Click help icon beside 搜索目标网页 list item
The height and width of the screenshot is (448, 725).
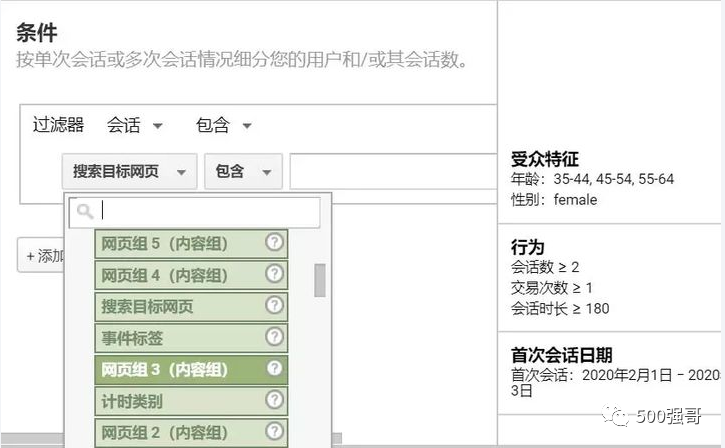coord(274,305)
